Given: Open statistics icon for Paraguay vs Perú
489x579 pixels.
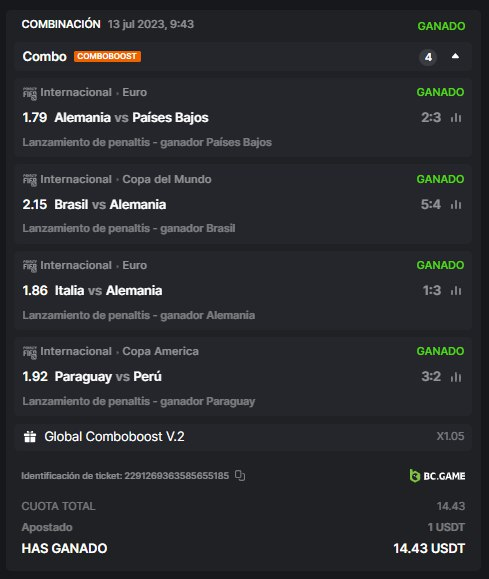Looking at the screenshot, I should (x=456, y=377).
